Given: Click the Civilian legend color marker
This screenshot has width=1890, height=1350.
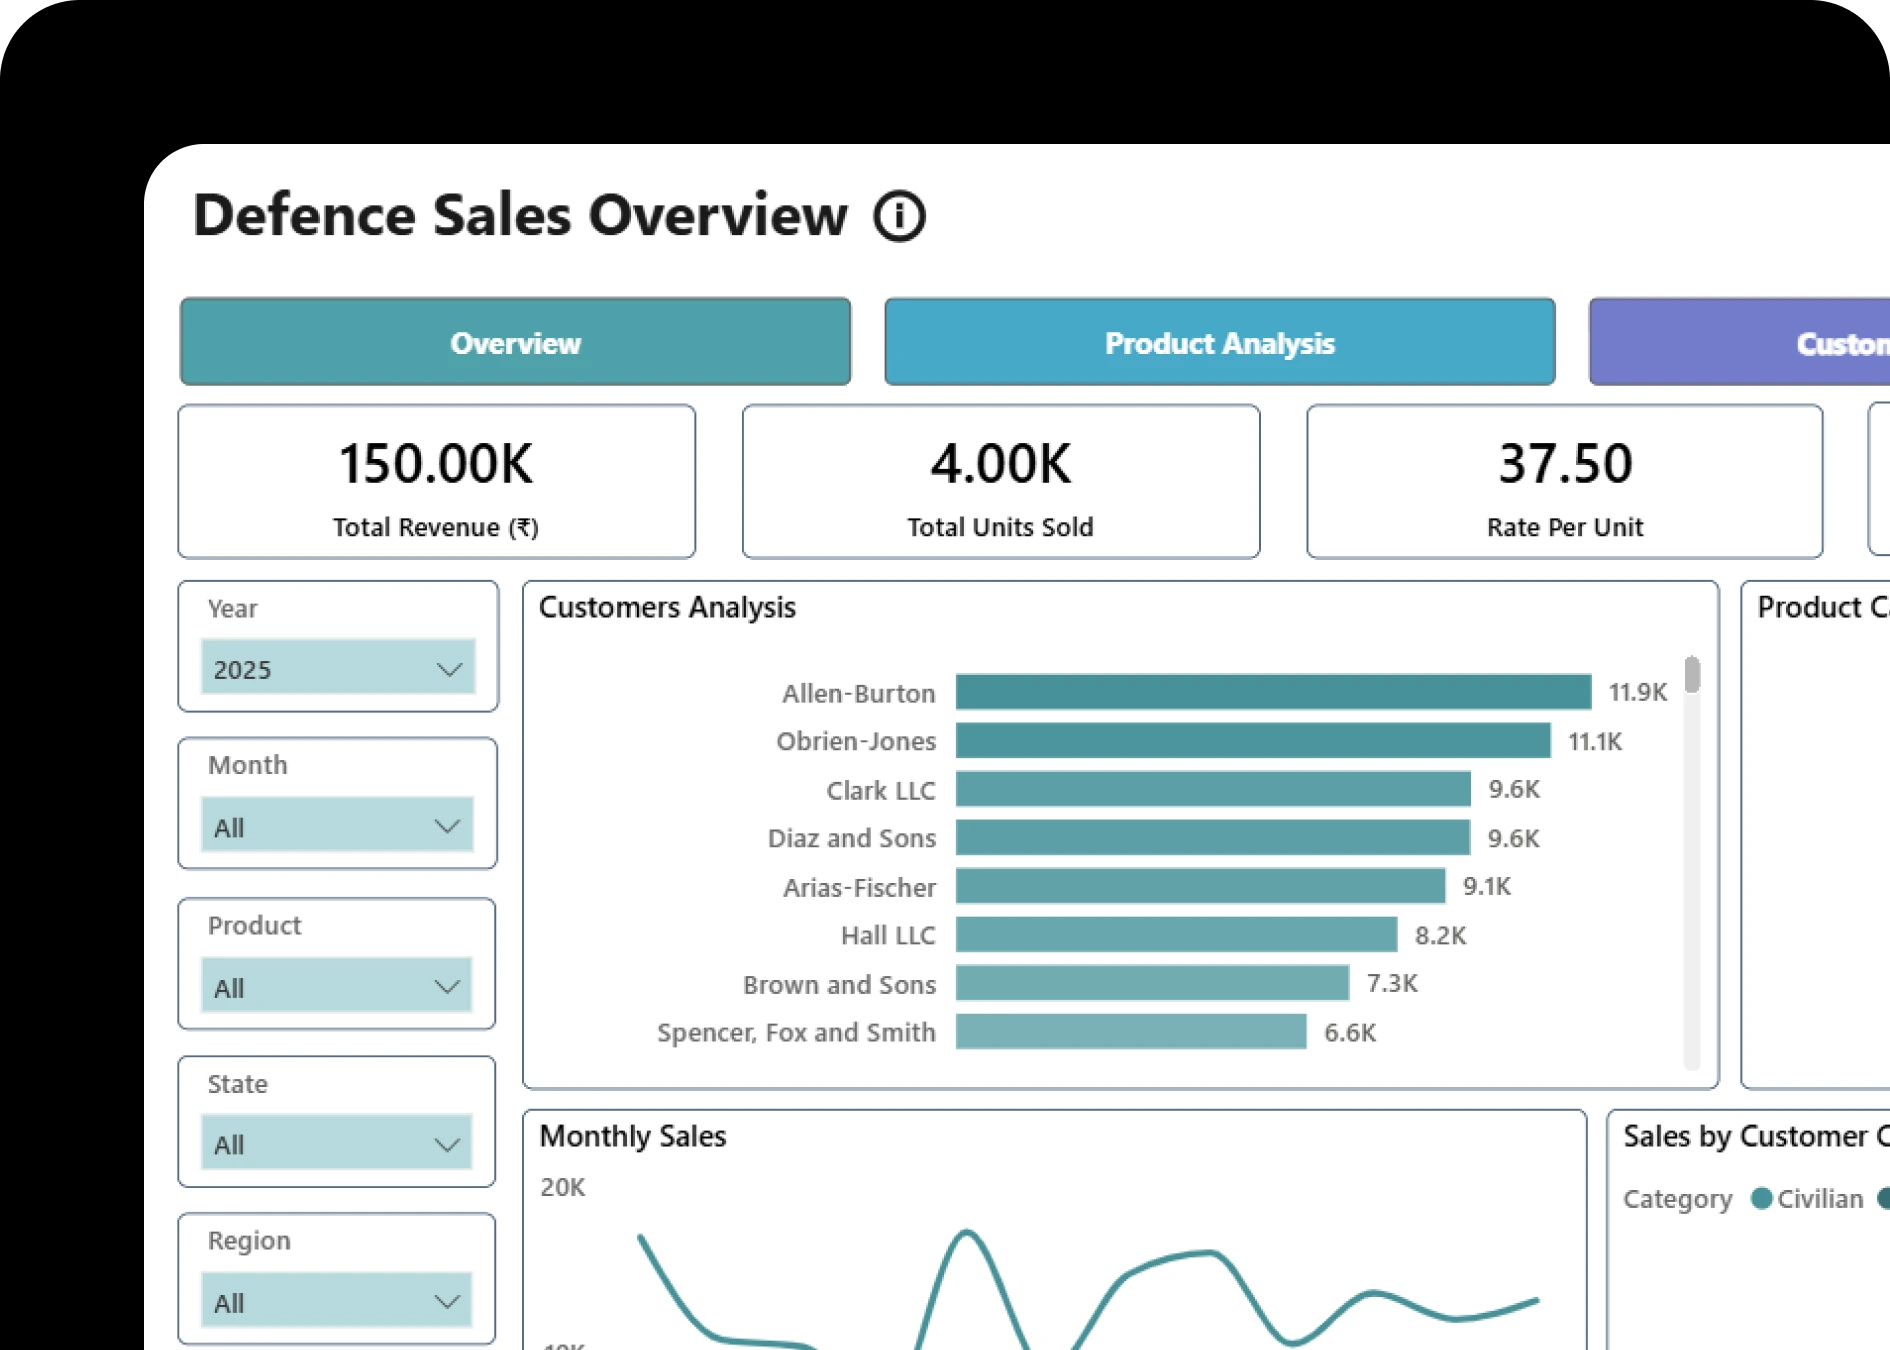Looking at the screenshot, I should coord(1762,1198).
